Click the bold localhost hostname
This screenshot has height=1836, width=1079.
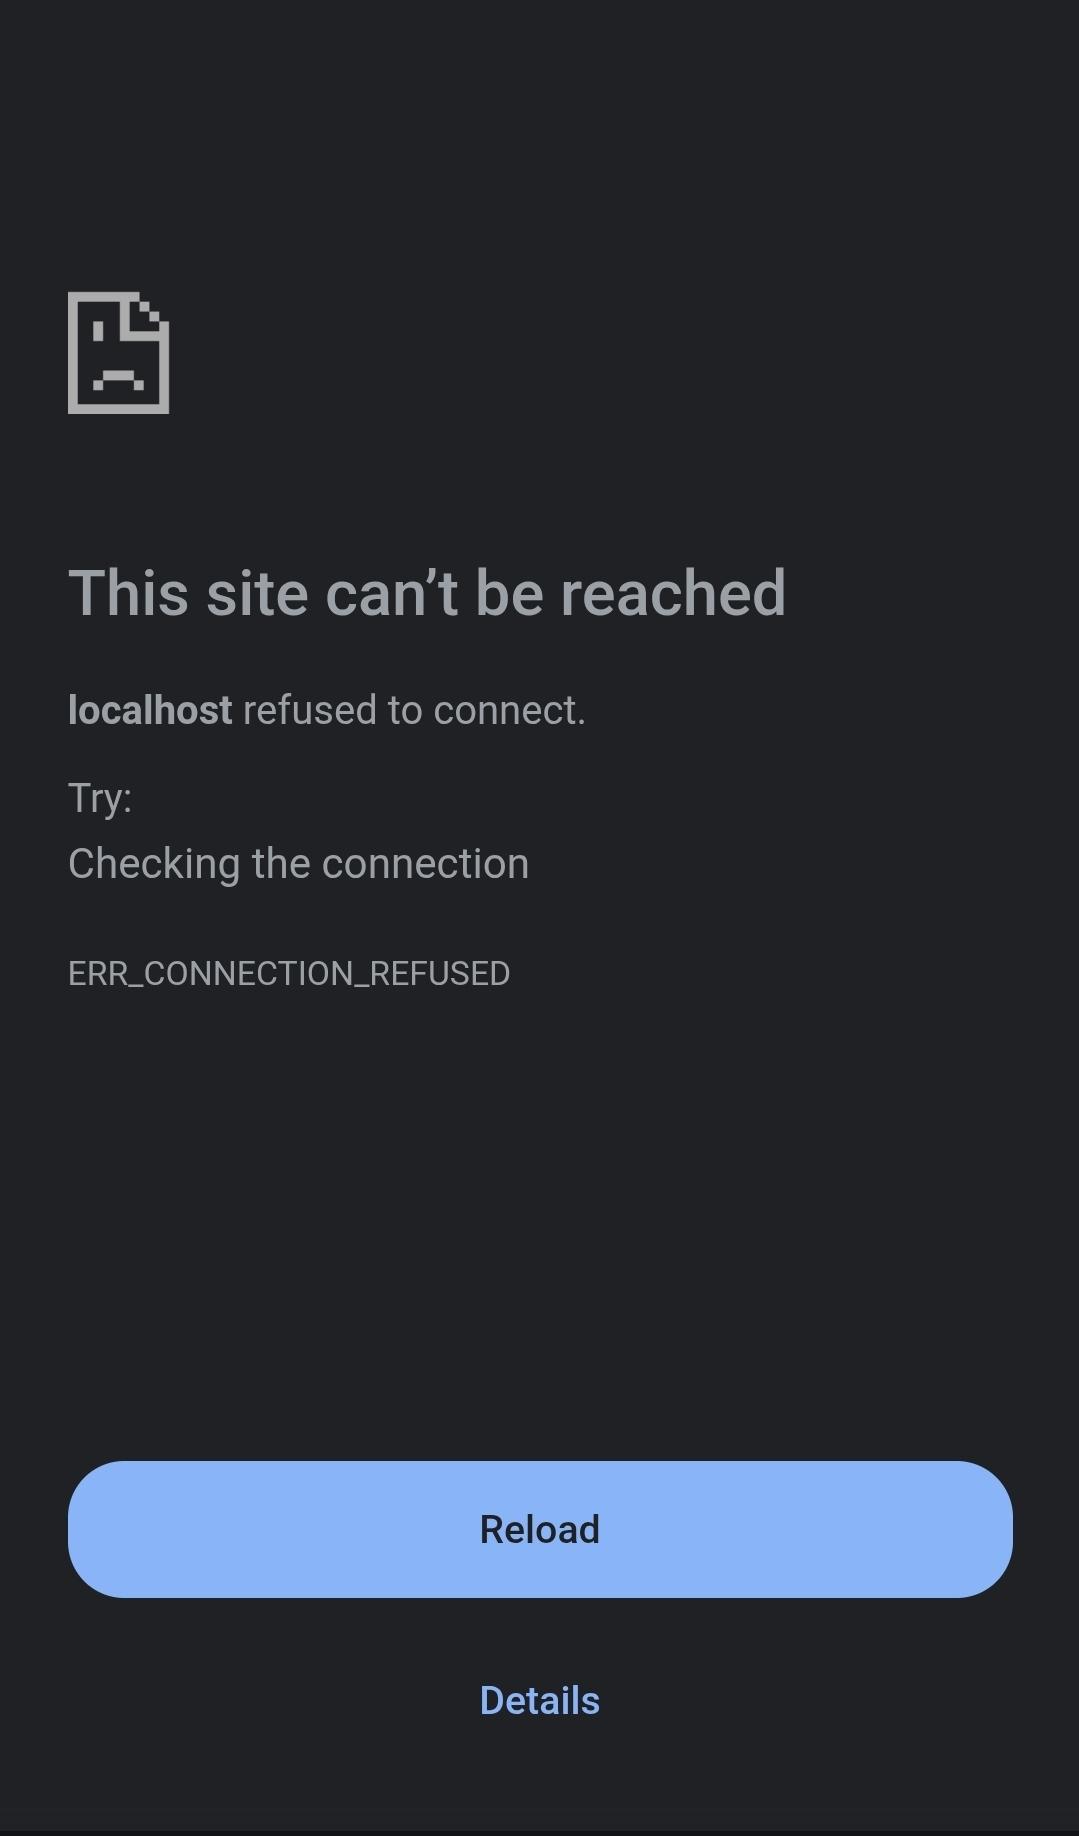pos(150,710)
